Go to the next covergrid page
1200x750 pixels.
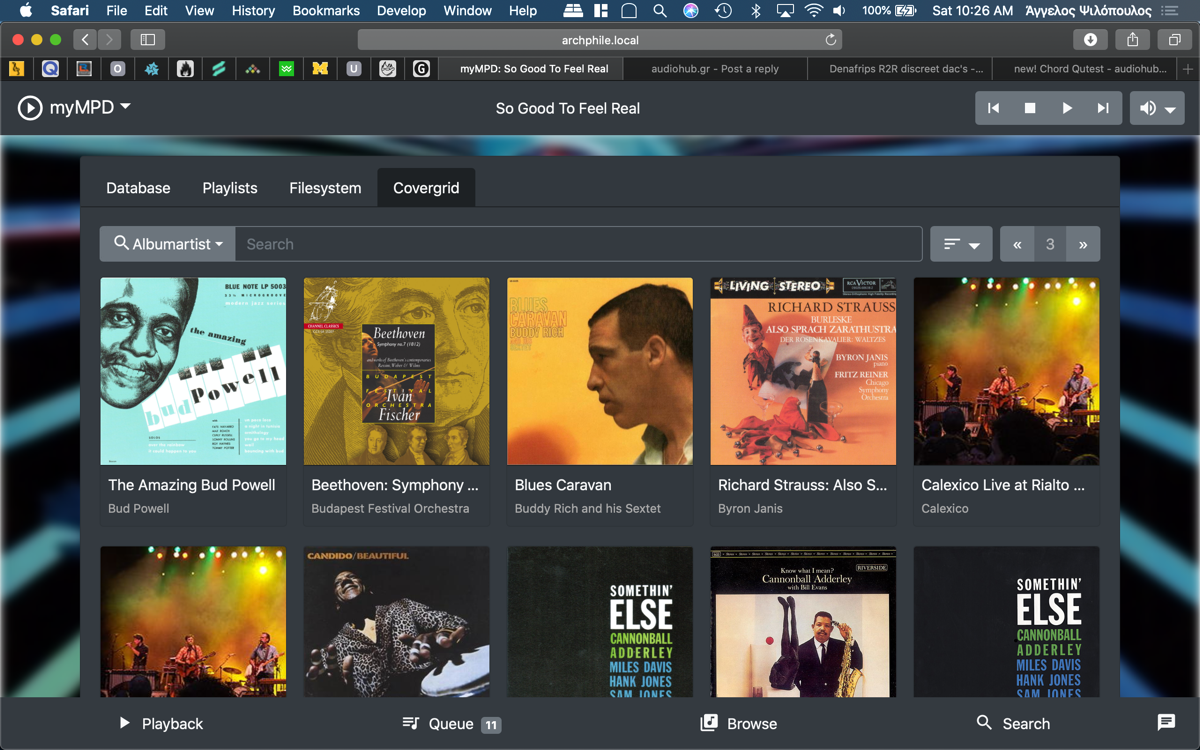tap(1082, 244)
